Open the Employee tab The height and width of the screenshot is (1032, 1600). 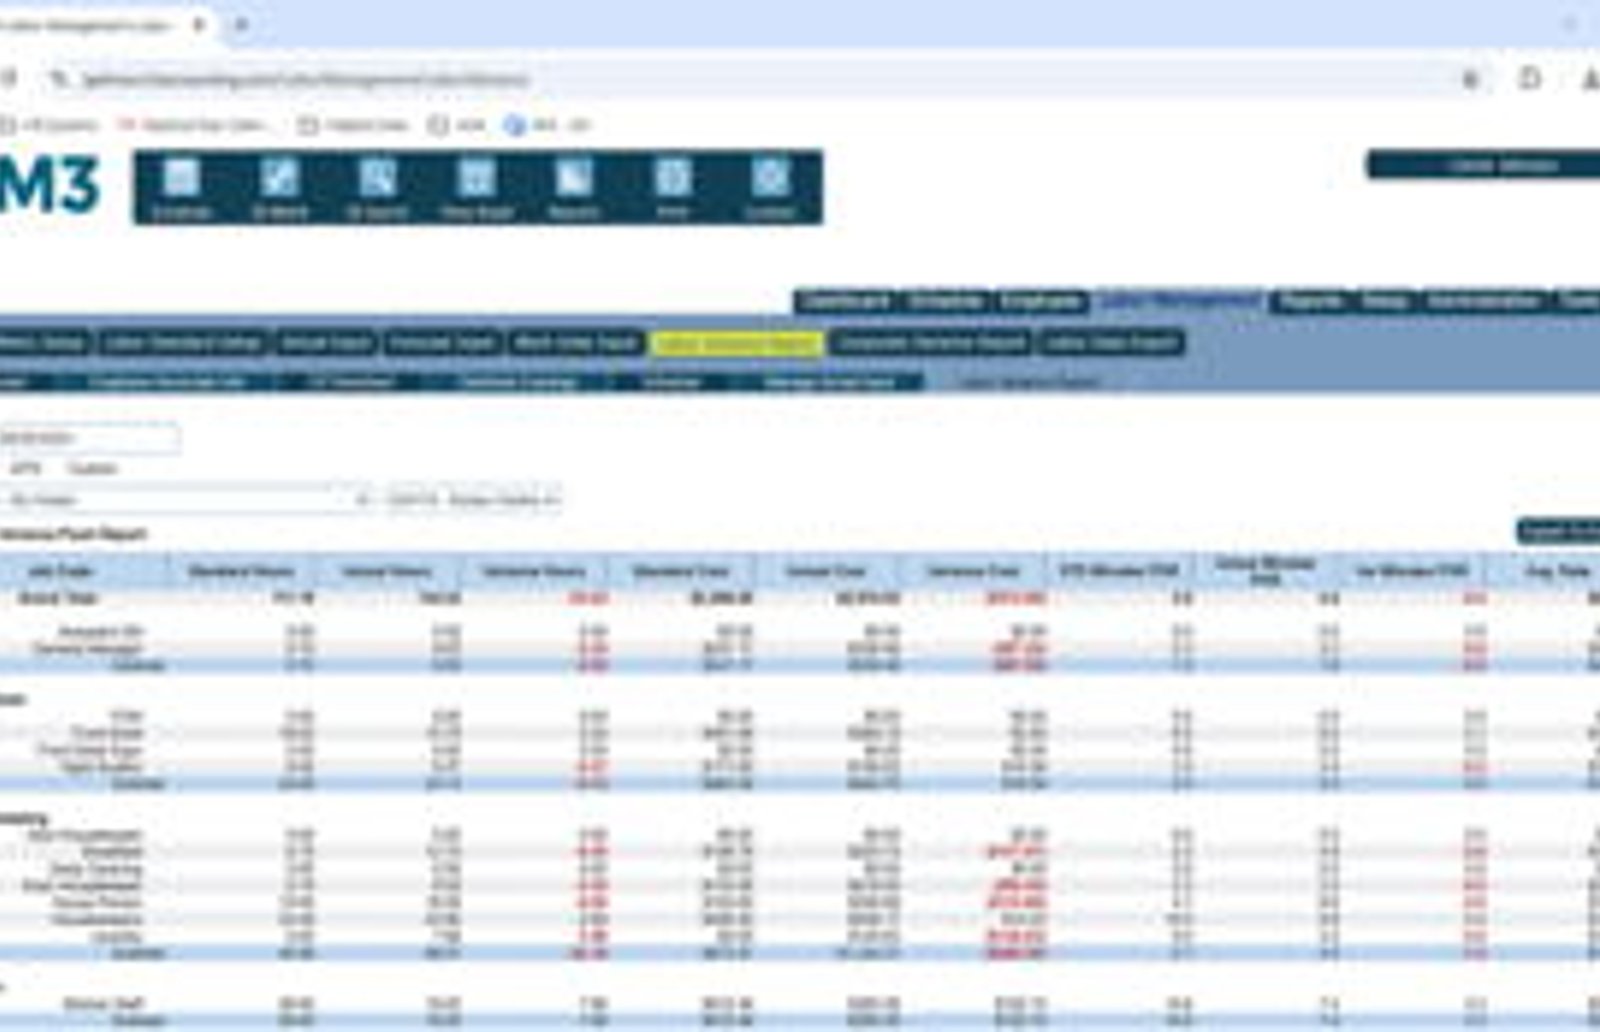[1041, 301]
